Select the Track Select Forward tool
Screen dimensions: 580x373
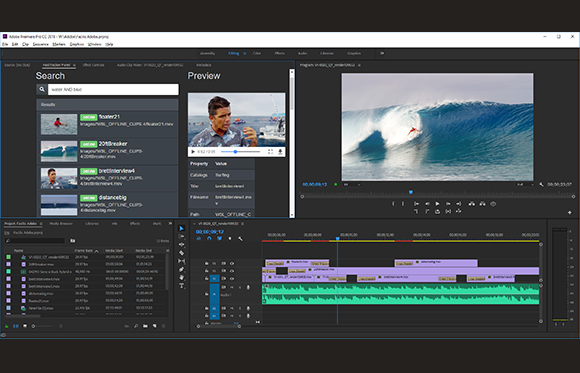pyautogui.click(x=182, y=236)
